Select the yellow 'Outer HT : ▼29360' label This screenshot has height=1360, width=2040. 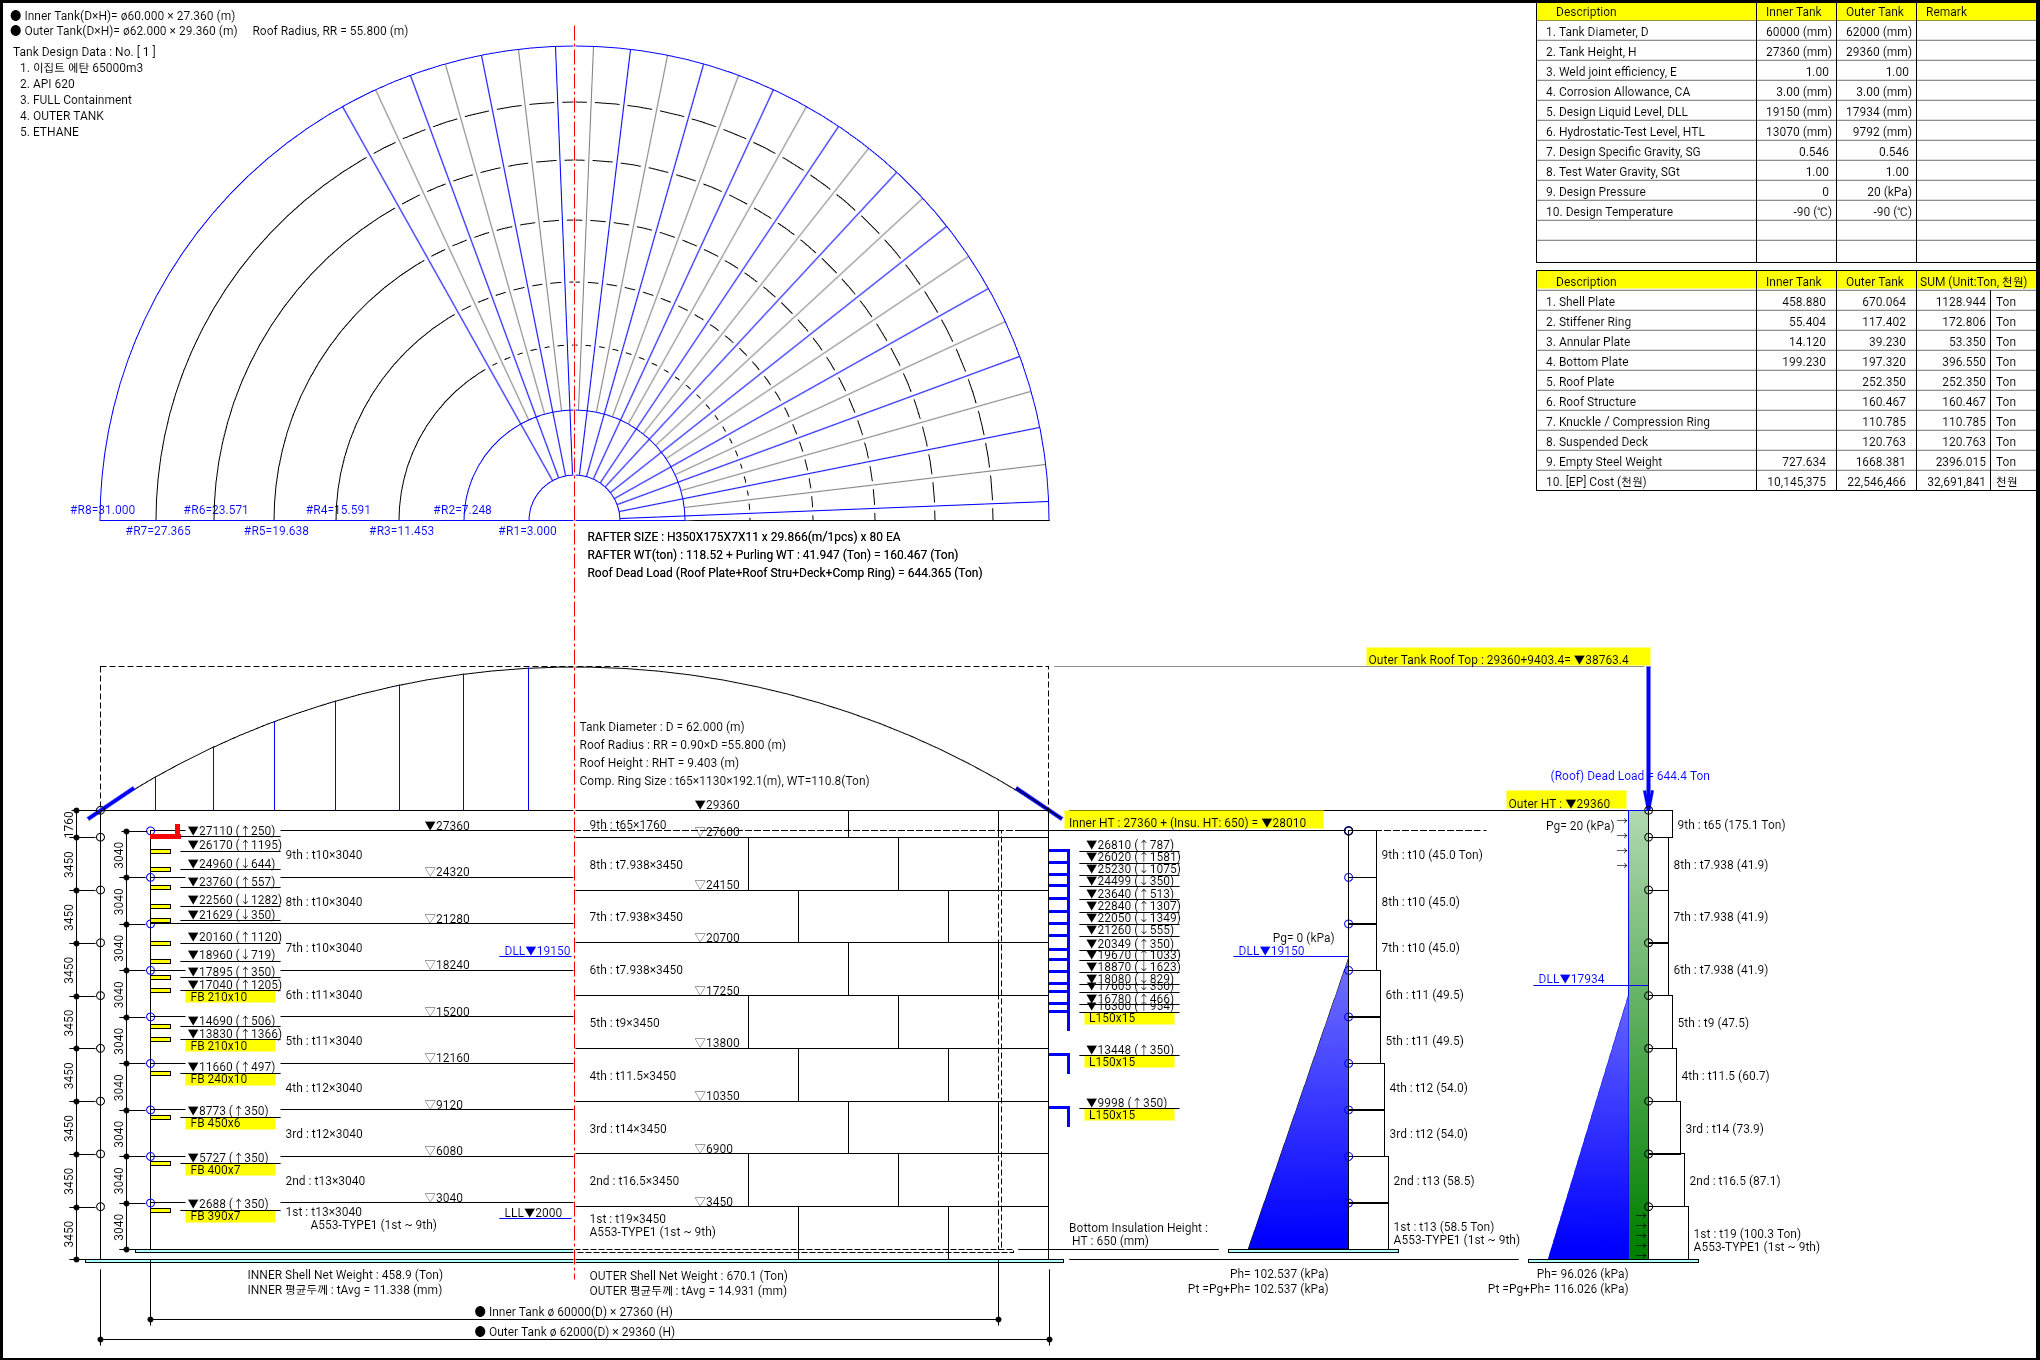[1566, 803]
